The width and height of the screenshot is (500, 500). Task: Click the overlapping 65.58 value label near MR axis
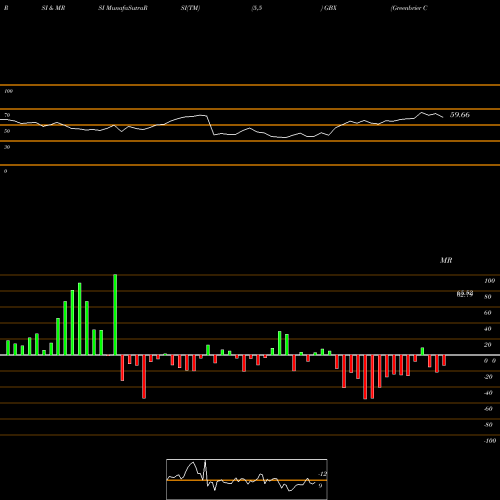pos(465,294)
